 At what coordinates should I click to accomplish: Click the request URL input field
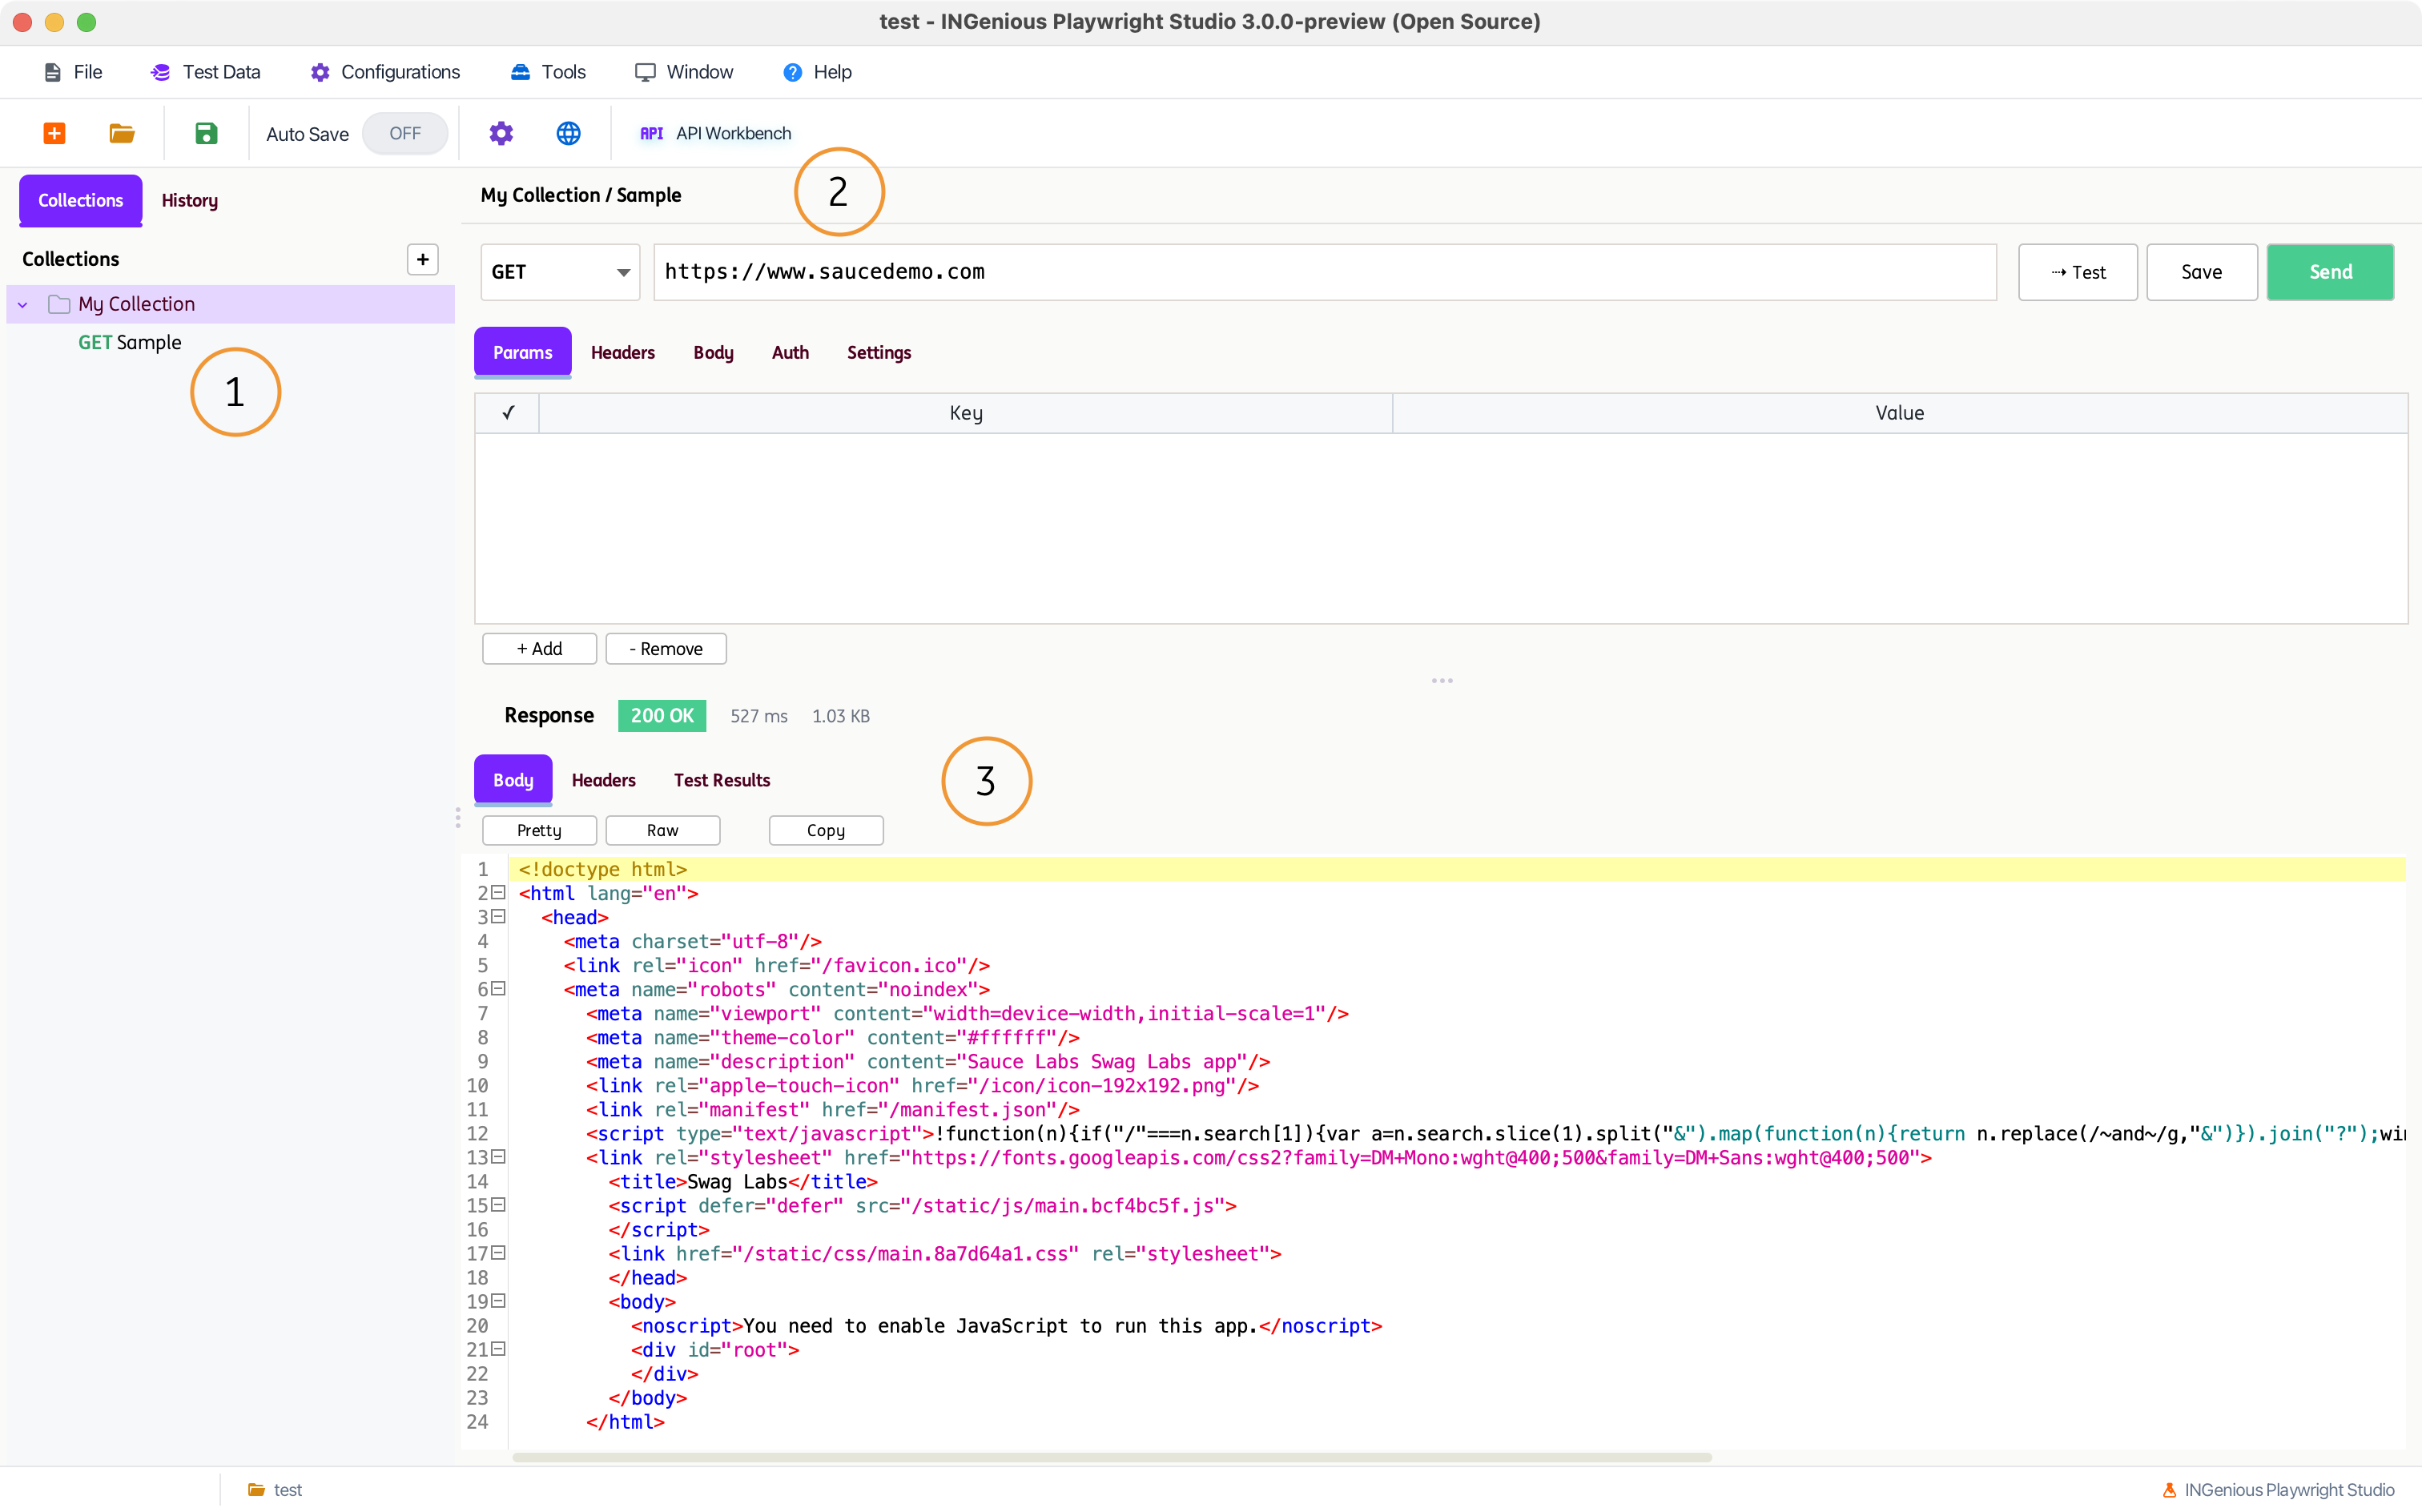(x=1325, y=272)
